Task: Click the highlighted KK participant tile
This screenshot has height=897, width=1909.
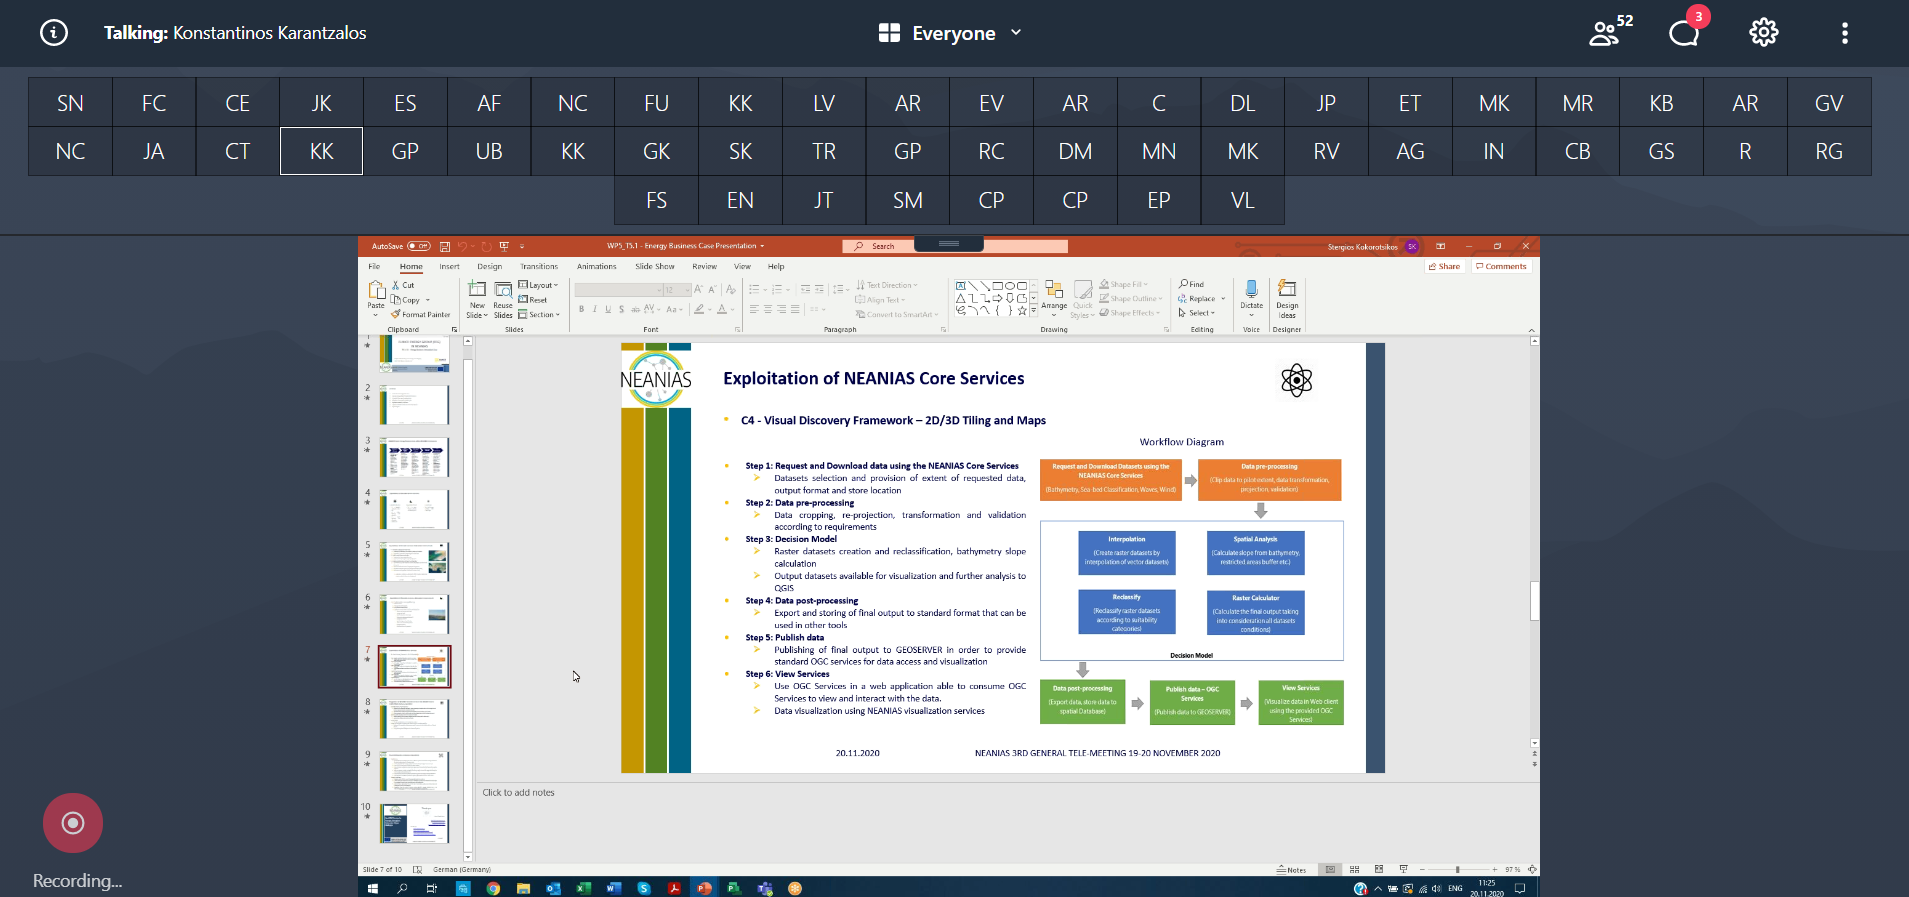Action: (x=321, y=151)
